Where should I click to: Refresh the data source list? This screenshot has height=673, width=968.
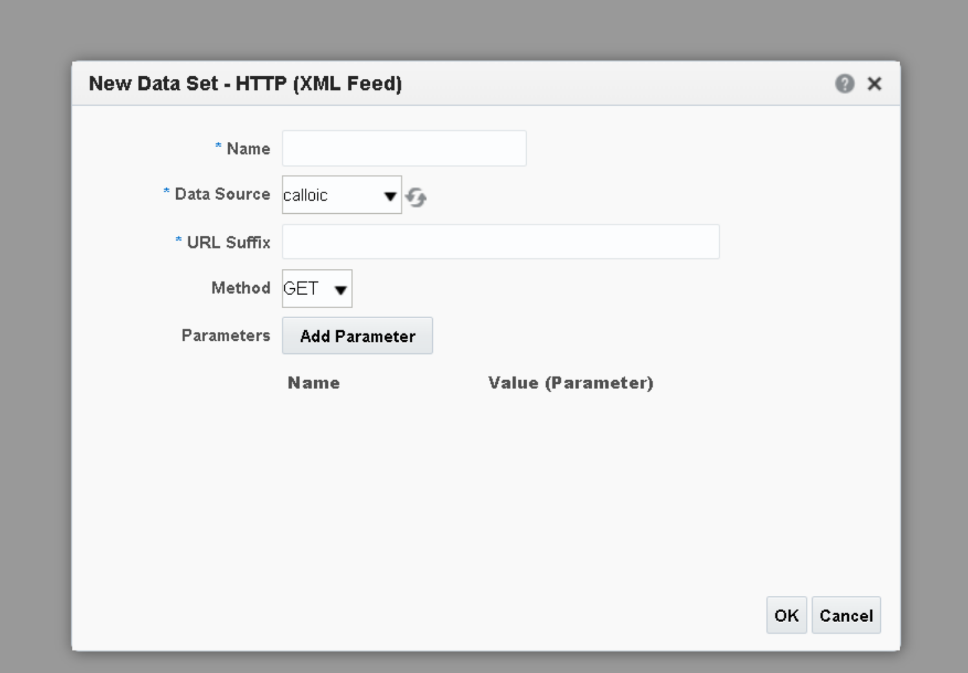(x=416, y=197)
